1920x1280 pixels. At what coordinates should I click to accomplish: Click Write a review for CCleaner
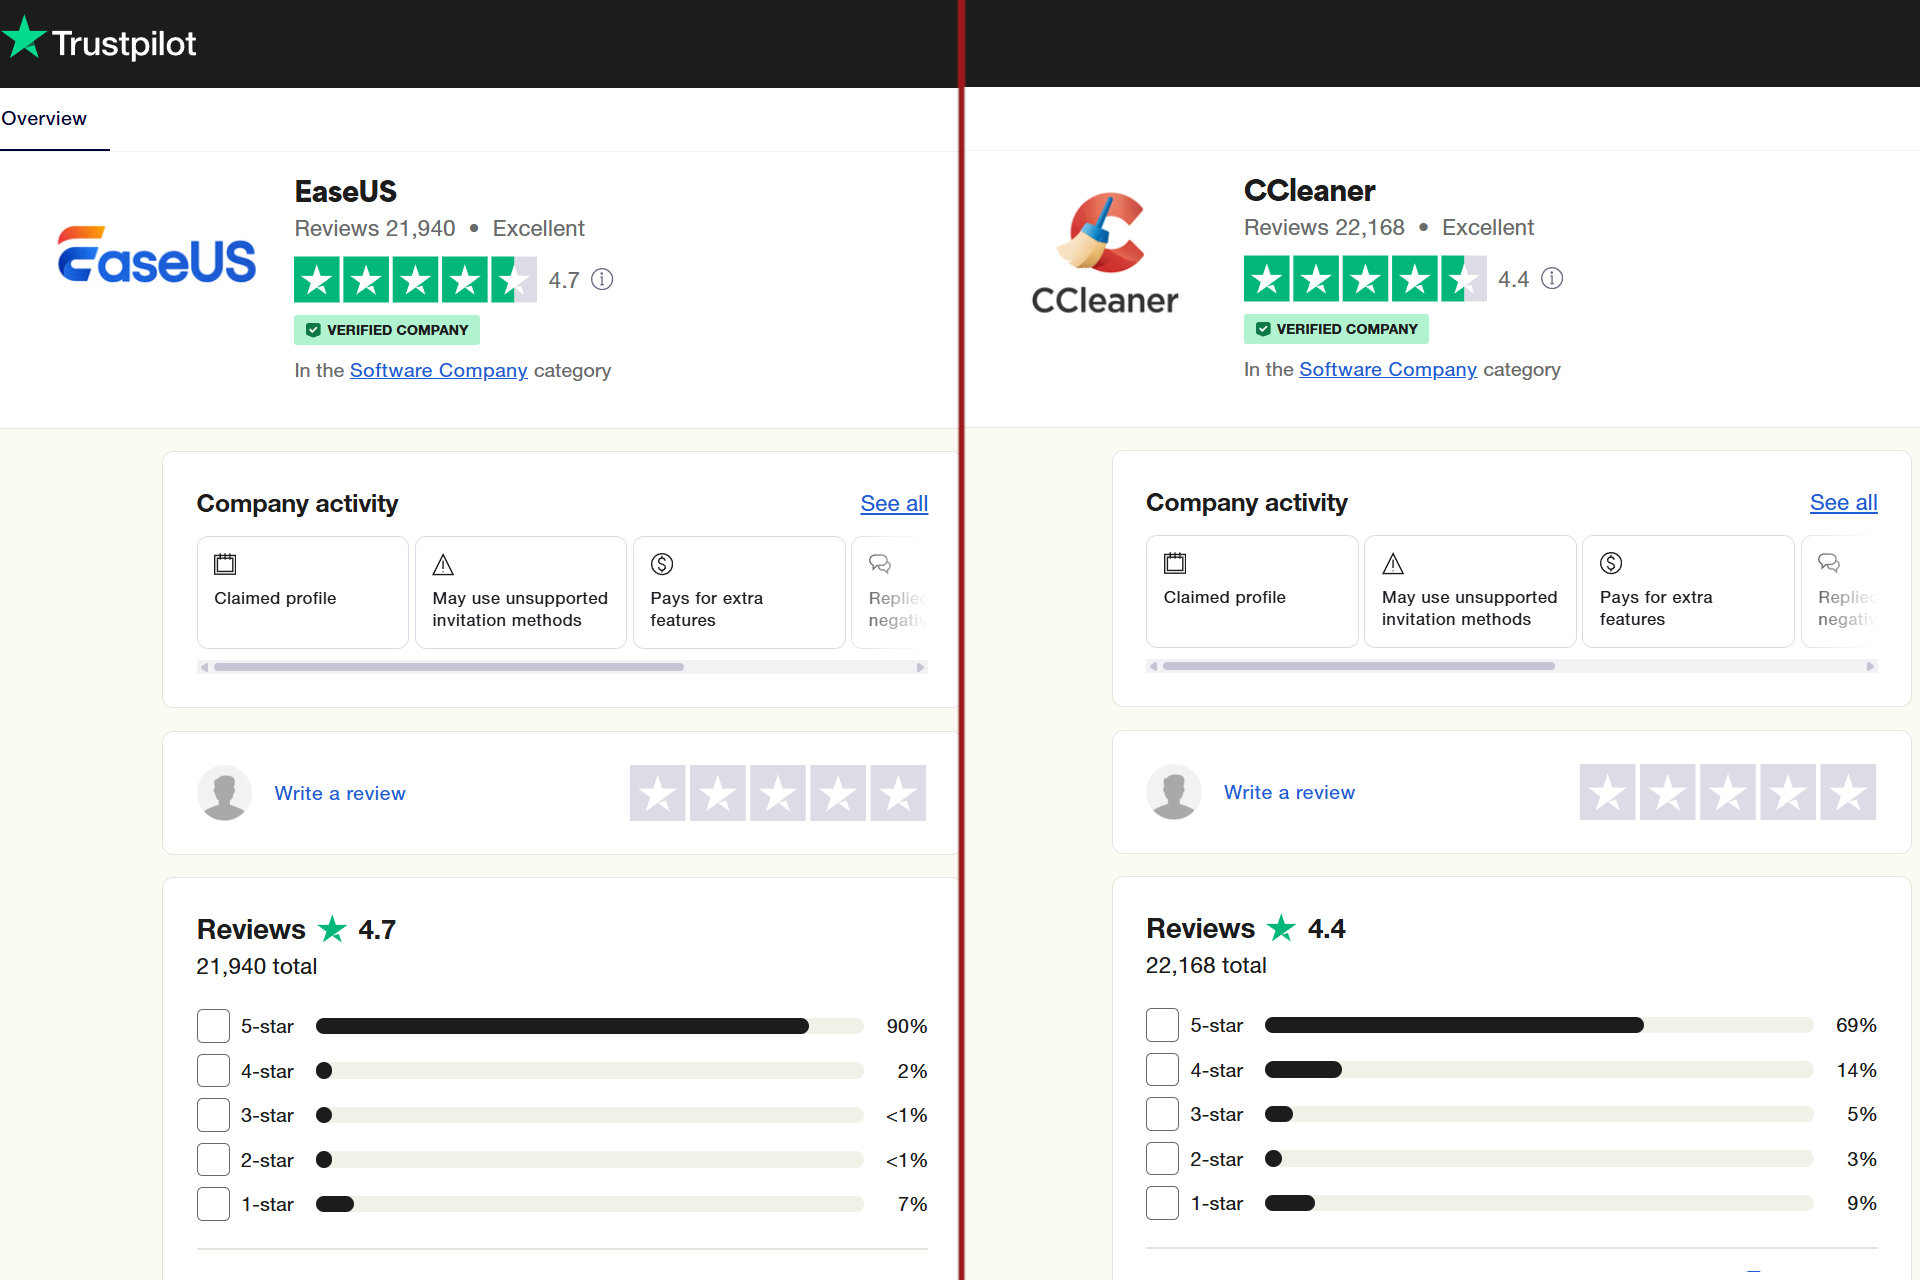point(1289,791)
